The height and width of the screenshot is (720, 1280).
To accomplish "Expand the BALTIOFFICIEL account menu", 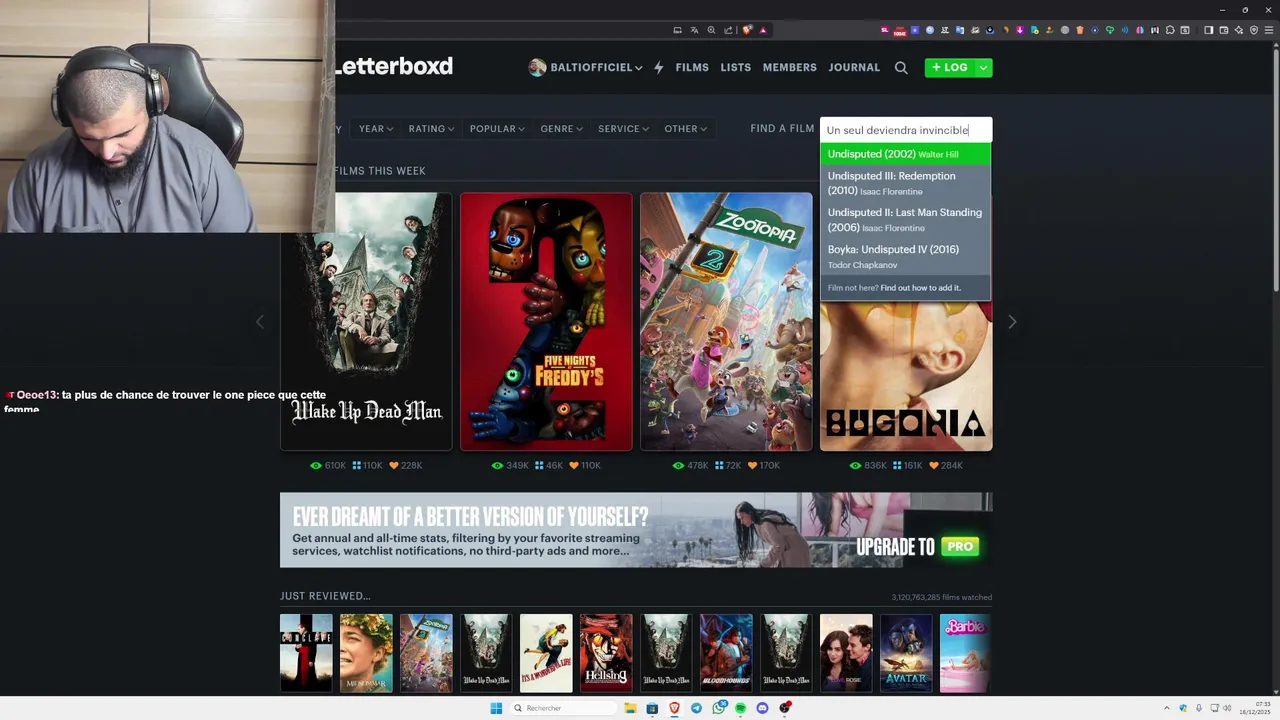I will 638,67.
